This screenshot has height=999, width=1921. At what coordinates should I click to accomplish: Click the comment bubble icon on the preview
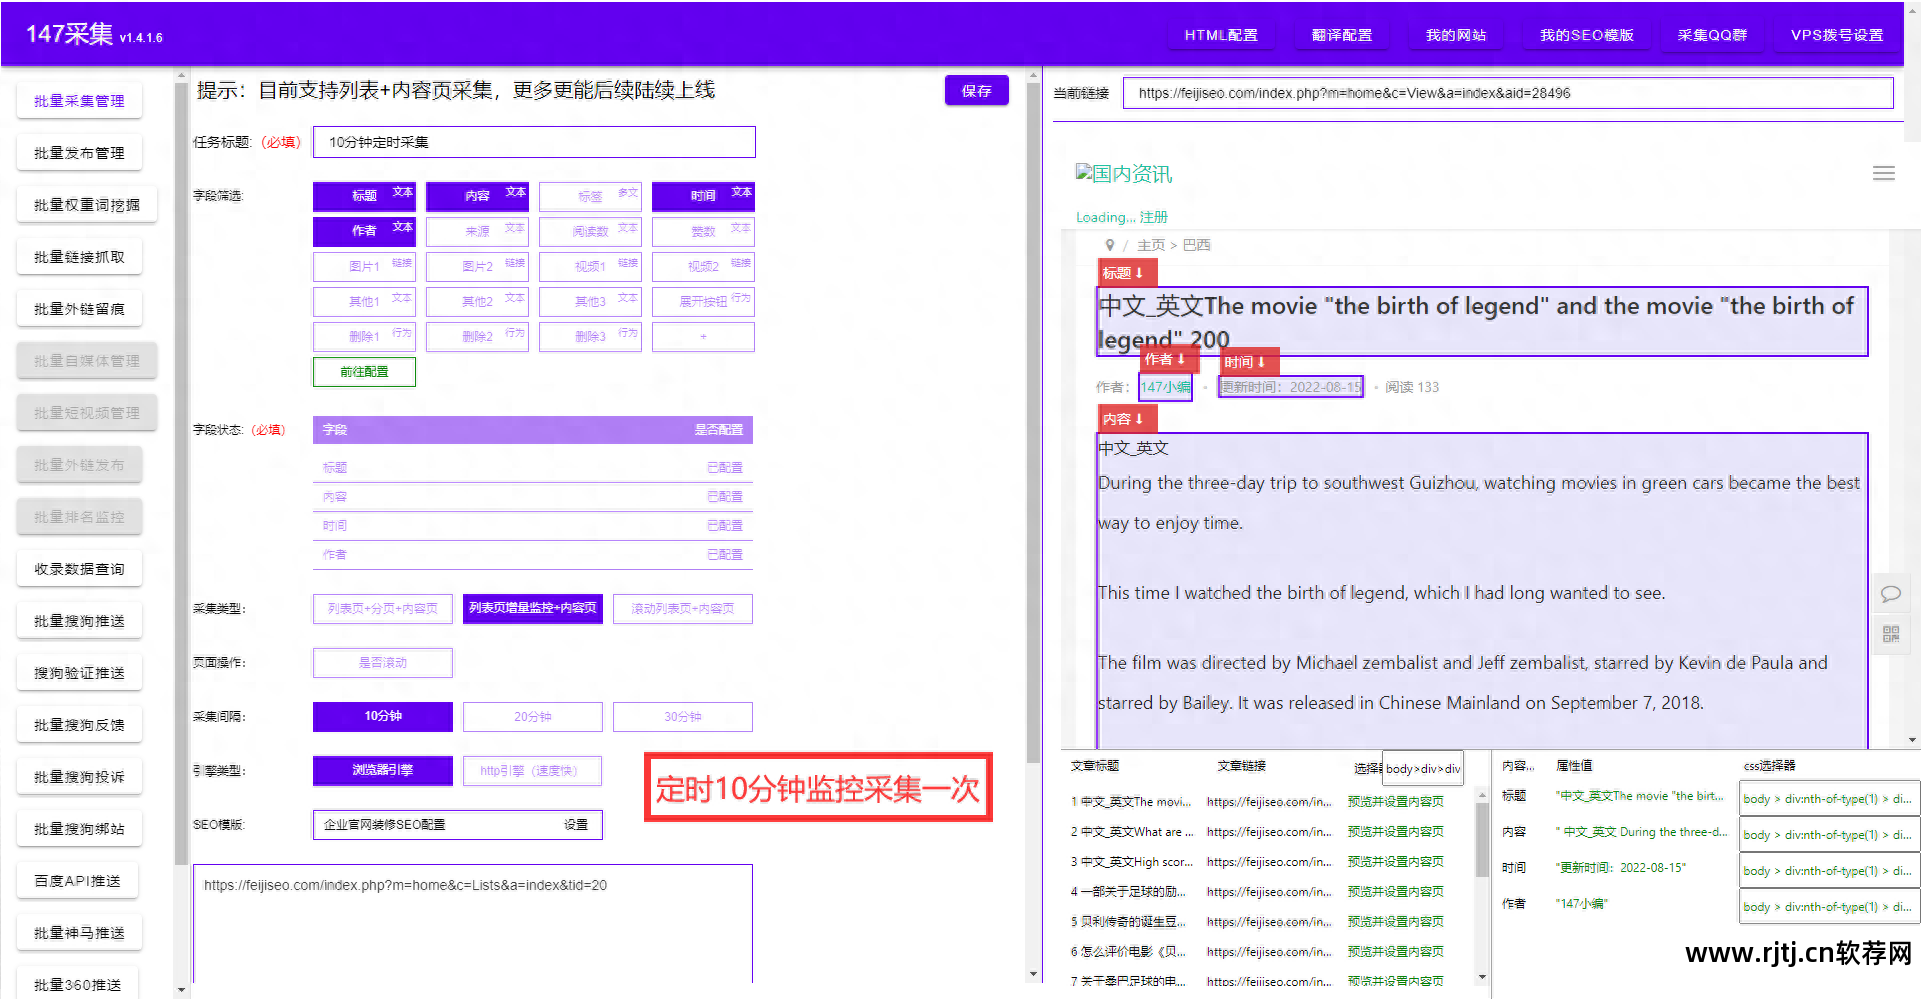click(1890, 593)
